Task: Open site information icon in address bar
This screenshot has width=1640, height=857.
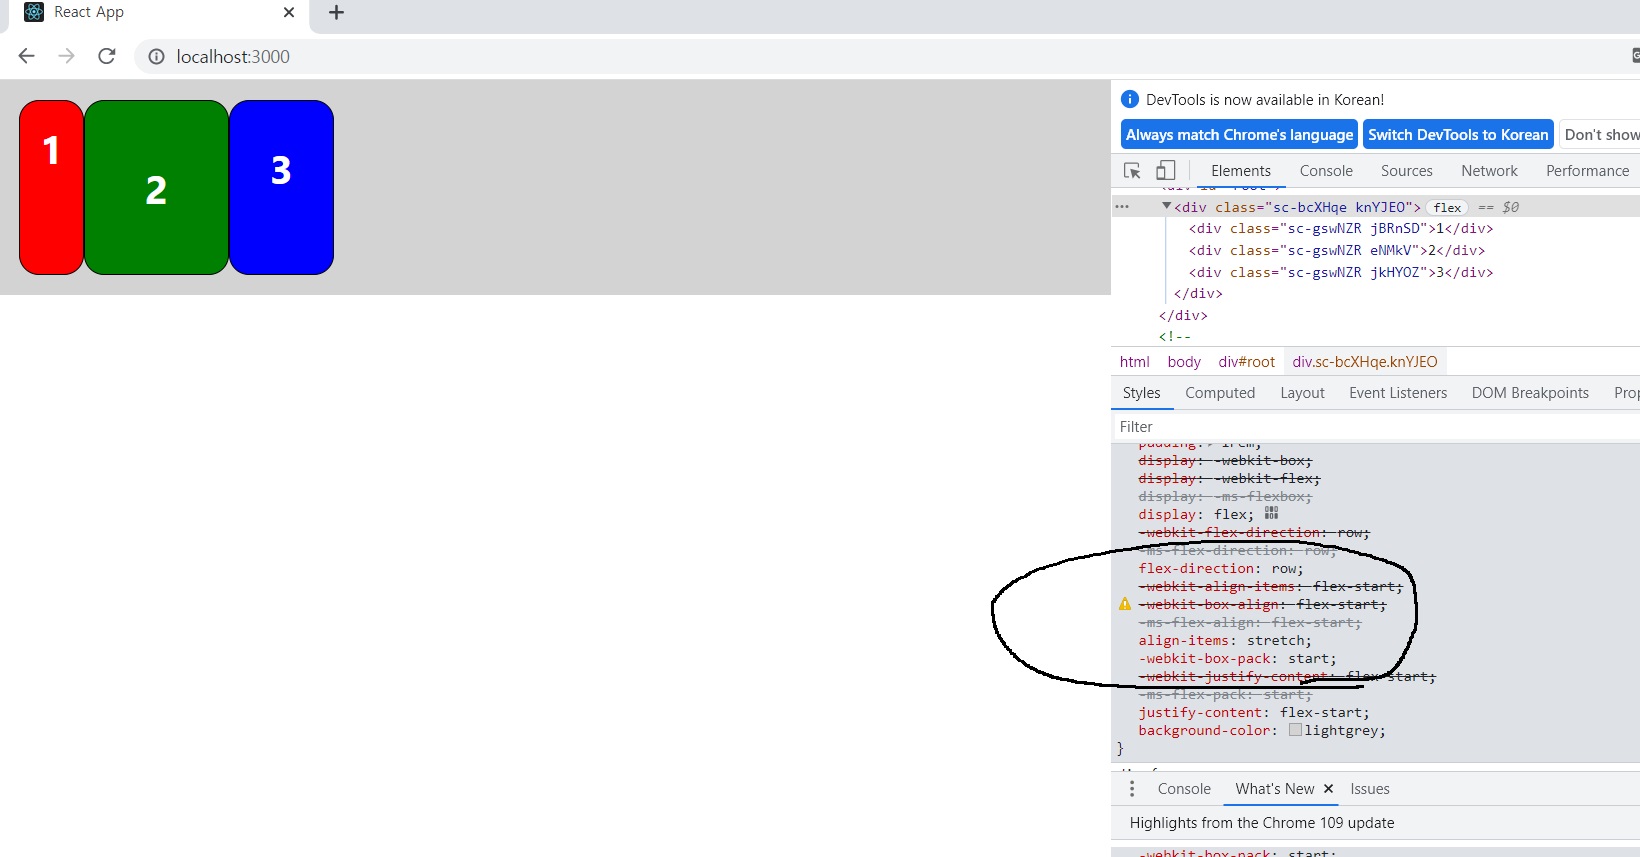Action: coord(156,57)
